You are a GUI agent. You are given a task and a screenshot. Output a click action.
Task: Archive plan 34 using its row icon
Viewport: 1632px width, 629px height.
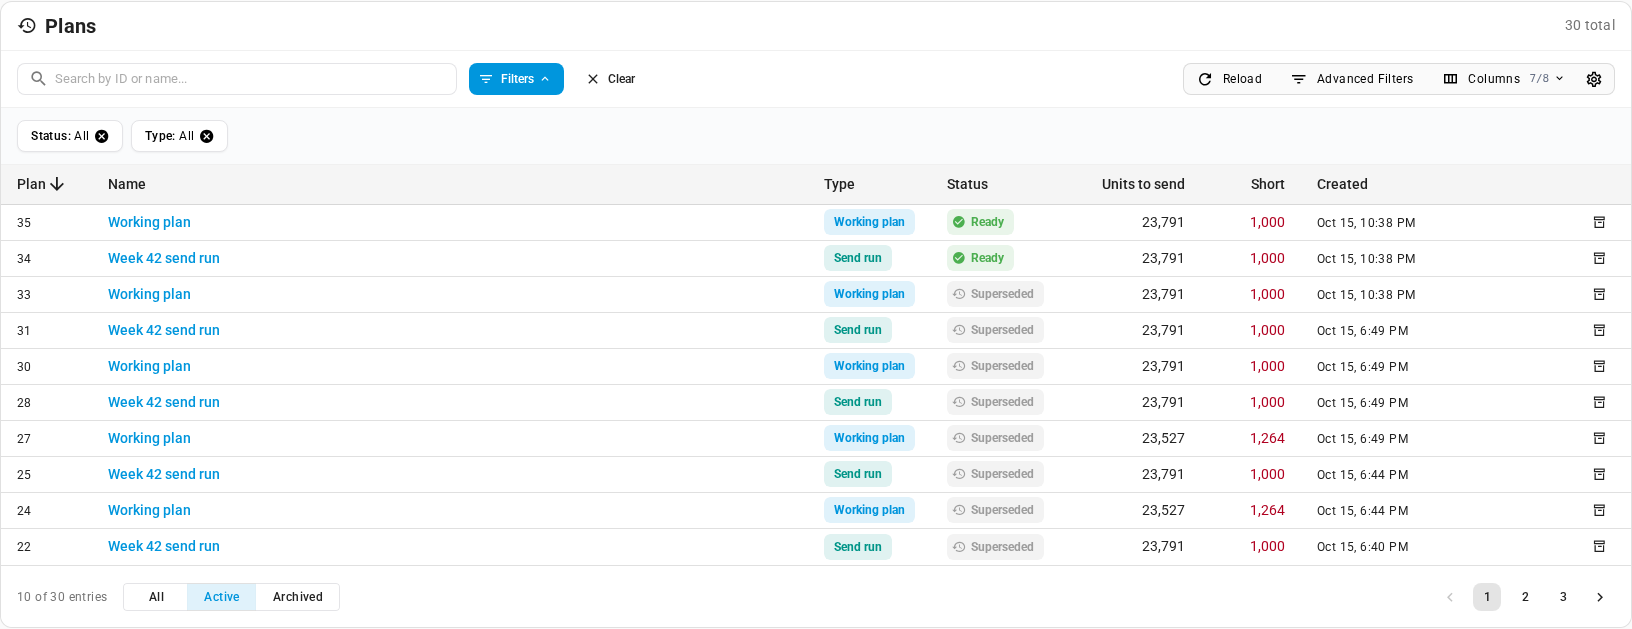click(x=1599, y=258)
